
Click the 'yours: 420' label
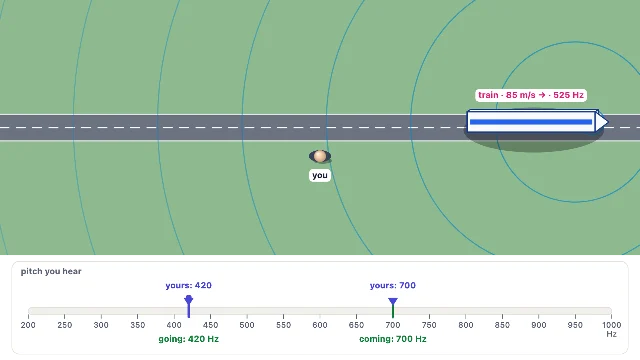pyautogui.click(x=189, y=285)
